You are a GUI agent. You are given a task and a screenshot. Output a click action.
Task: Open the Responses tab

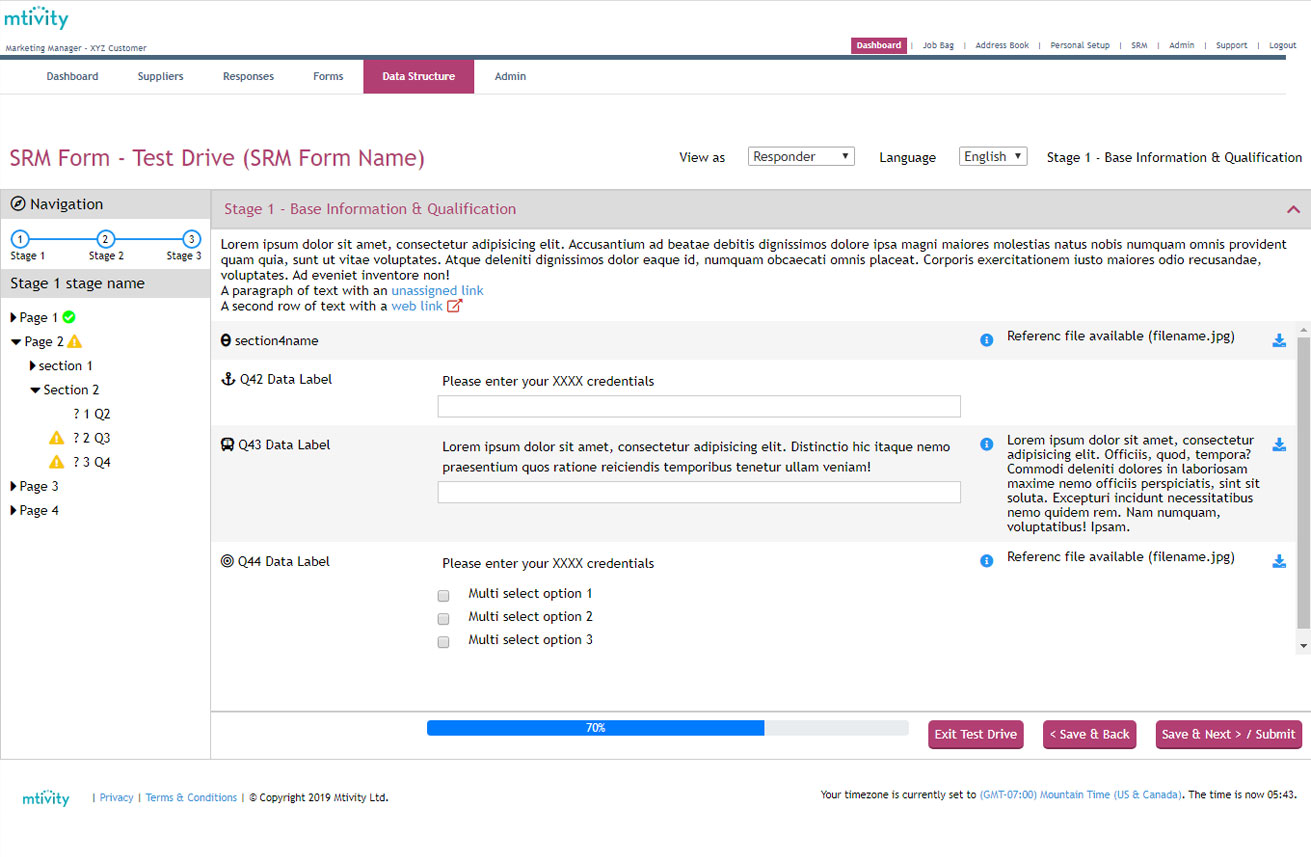pyautogui.click(x=248, y=76)
